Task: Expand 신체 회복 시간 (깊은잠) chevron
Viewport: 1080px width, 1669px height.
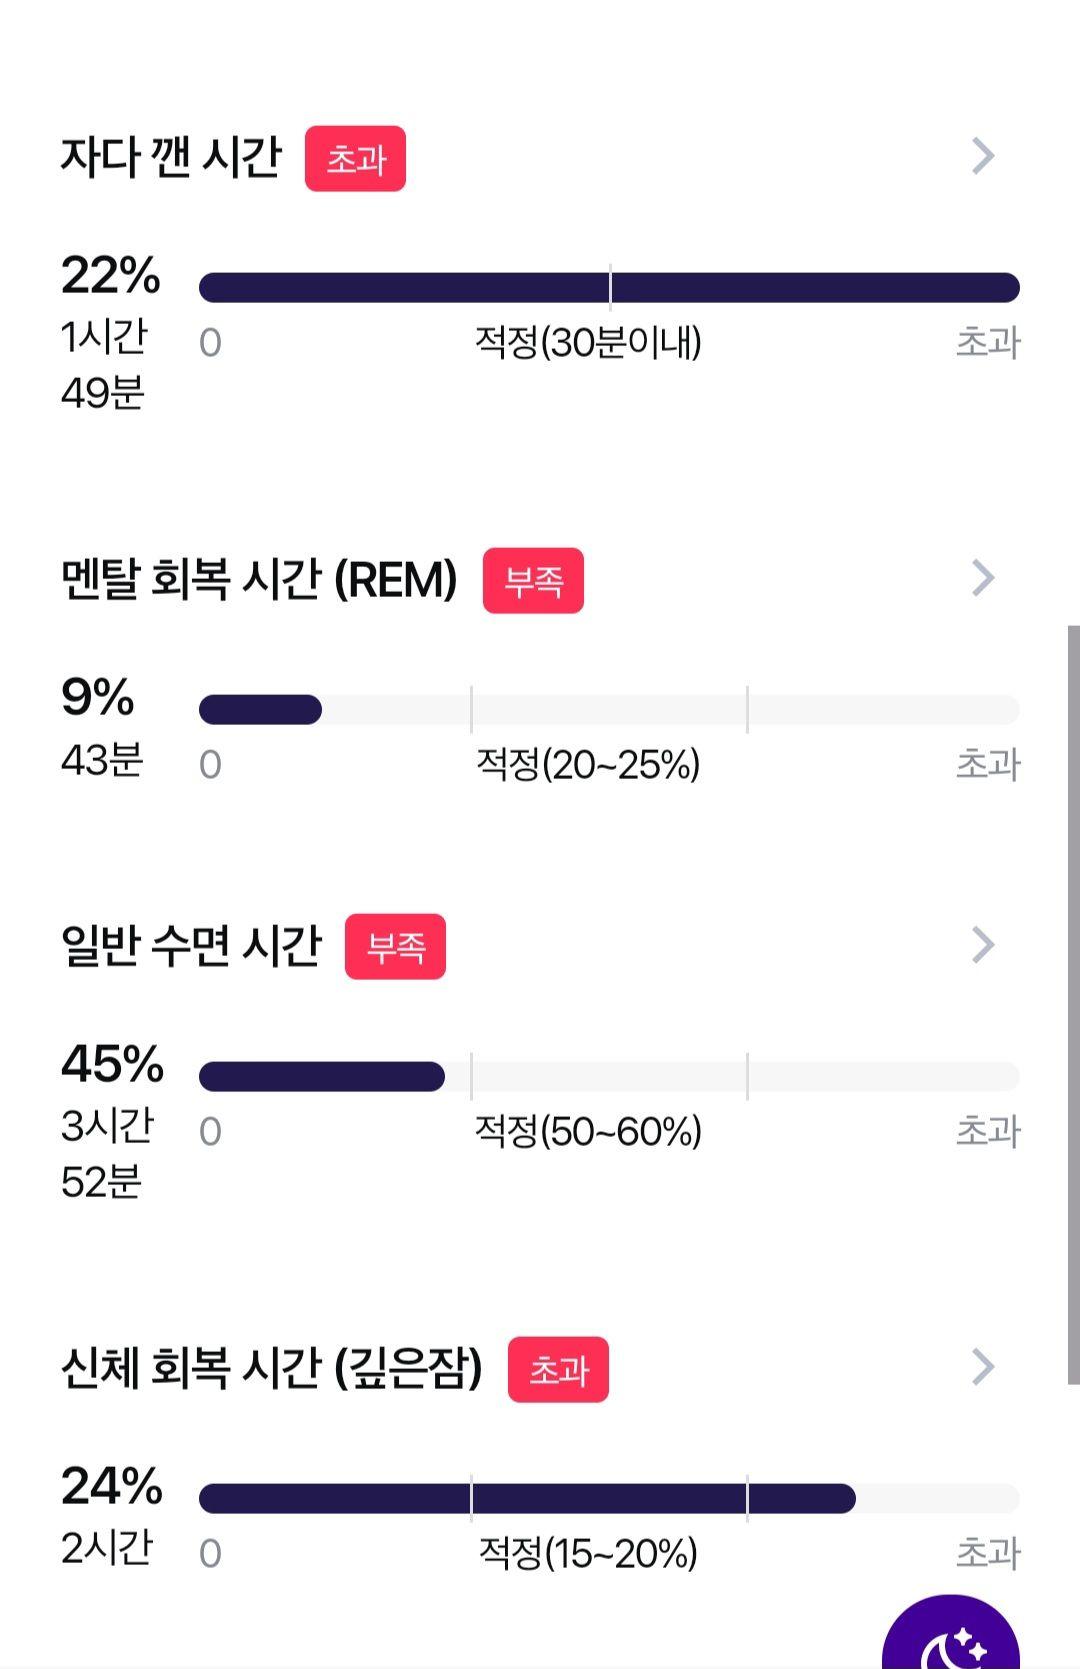Action: 983,1367
